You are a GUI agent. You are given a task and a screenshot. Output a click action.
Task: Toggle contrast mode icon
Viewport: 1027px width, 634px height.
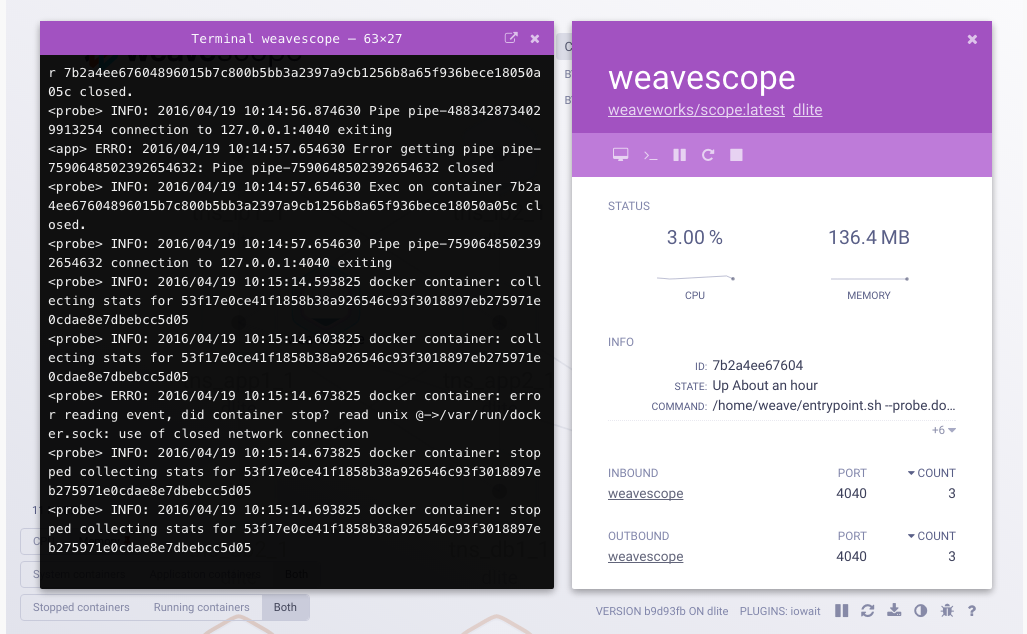click(920, 611)
